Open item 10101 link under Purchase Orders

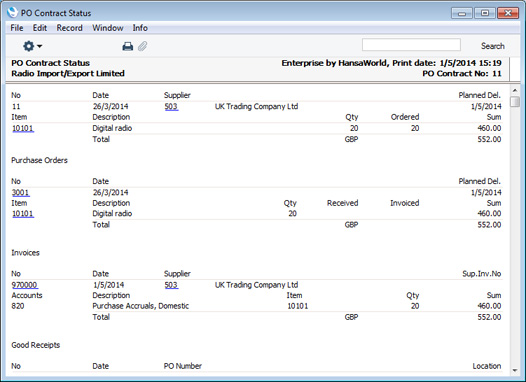coord(23,214)
